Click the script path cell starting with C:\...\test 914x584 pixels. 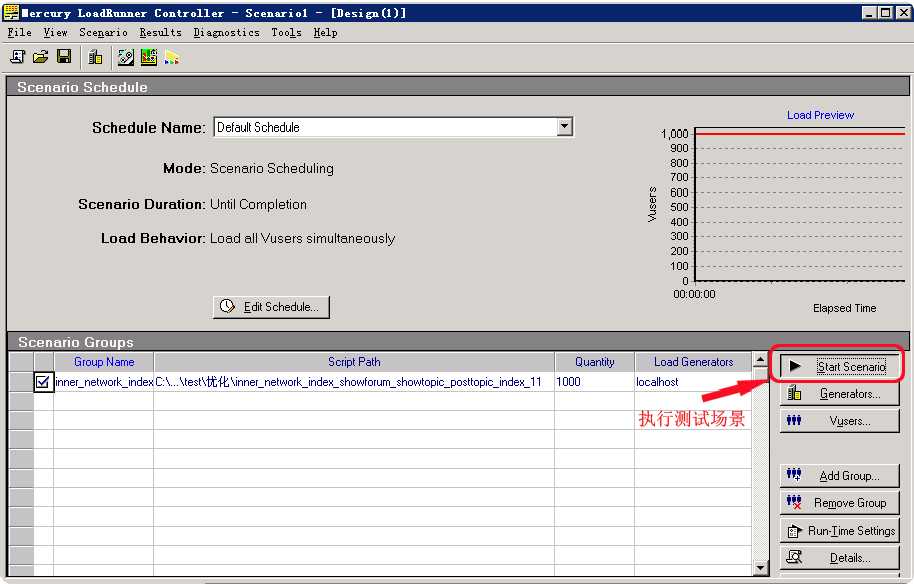coord(354,382)
